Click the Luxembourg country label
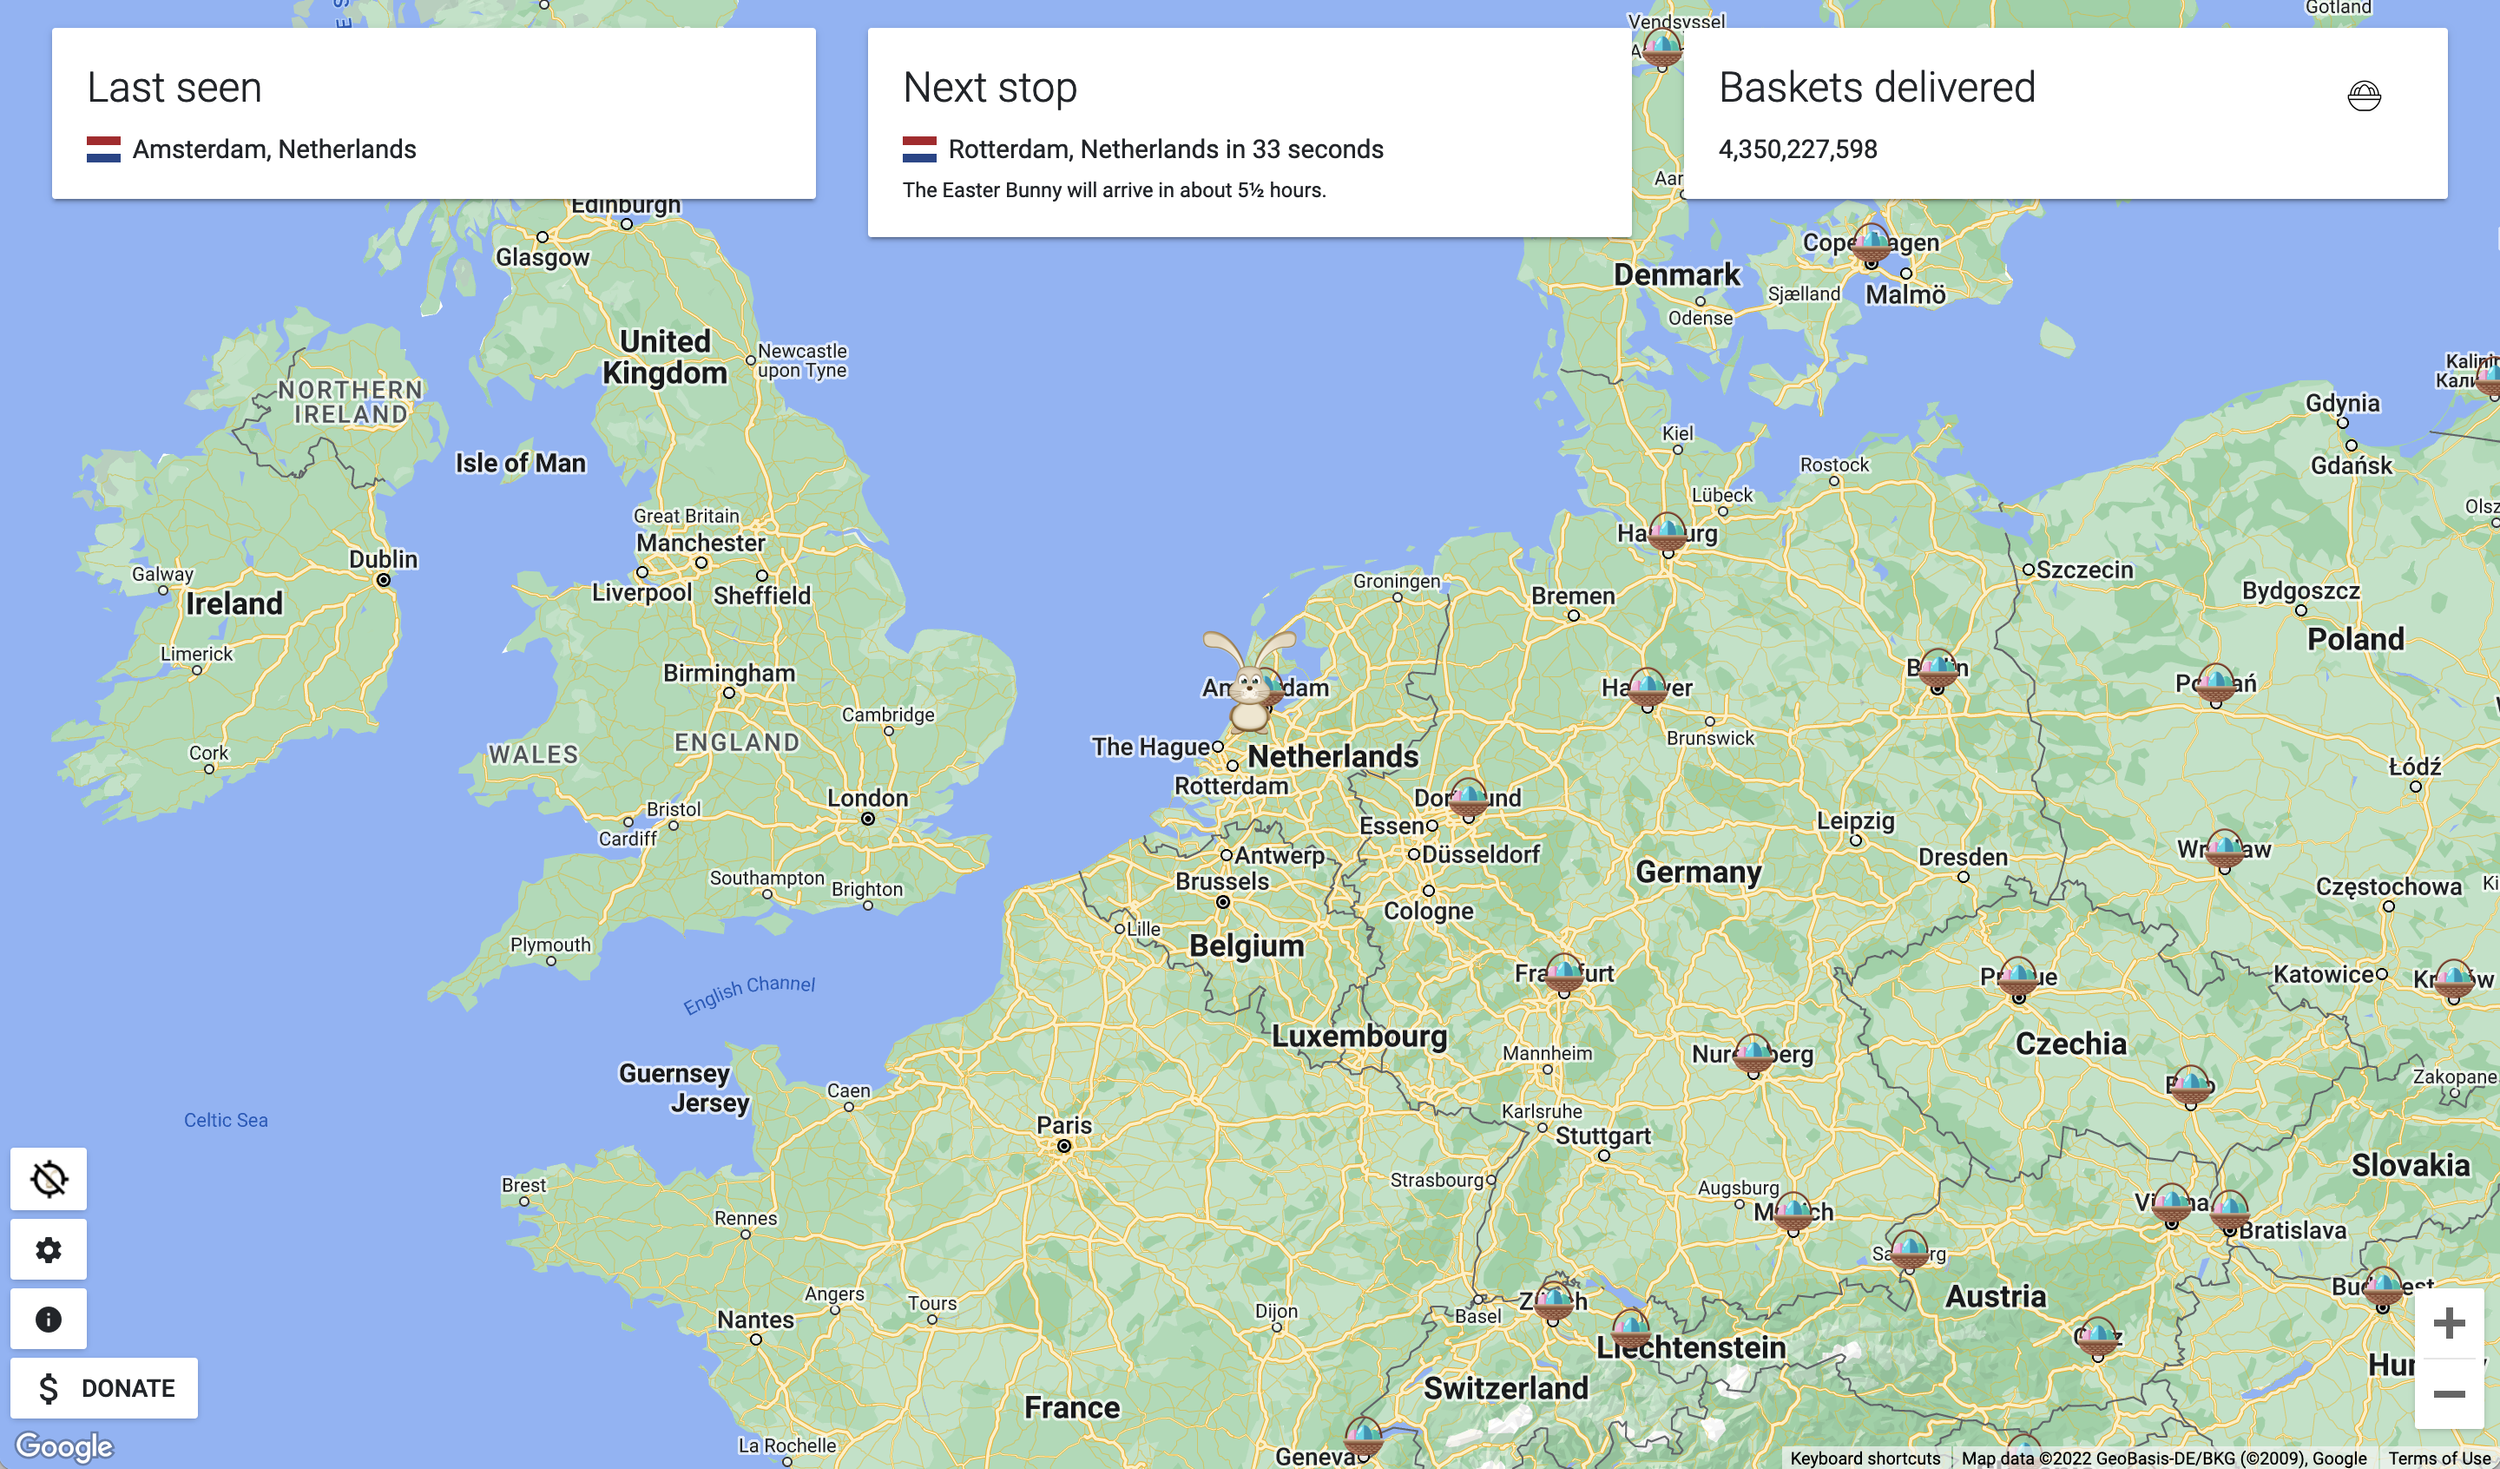 click(x=1359, y=1036)
